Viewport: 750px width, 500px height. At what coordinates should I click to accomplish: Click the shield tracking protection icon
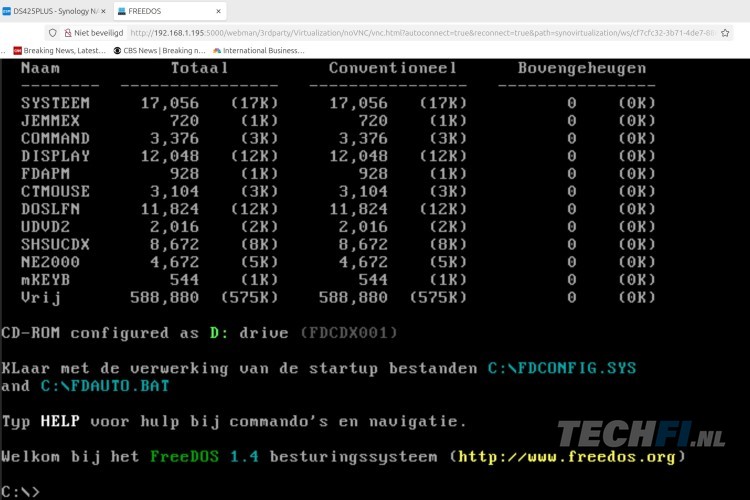pos(53,33)
